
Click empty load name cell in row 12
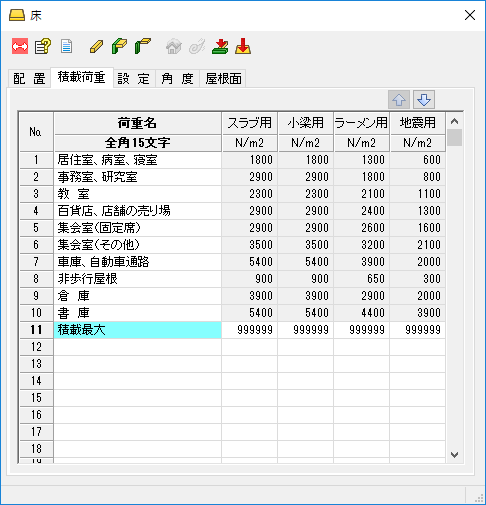click(x=138, y=347)
